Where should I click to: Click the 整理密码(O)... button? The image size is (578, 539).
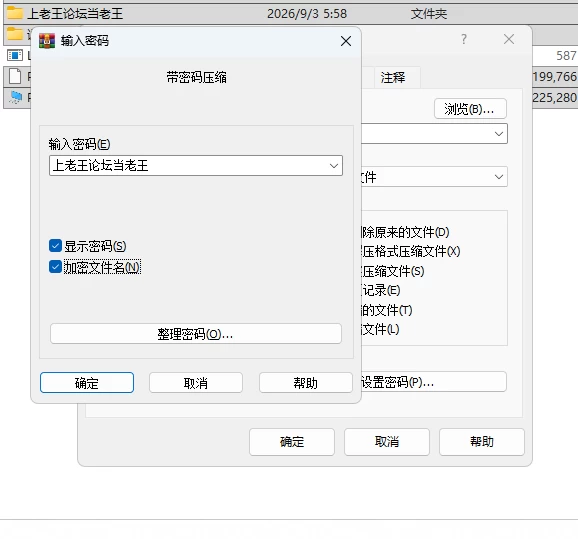196,334
